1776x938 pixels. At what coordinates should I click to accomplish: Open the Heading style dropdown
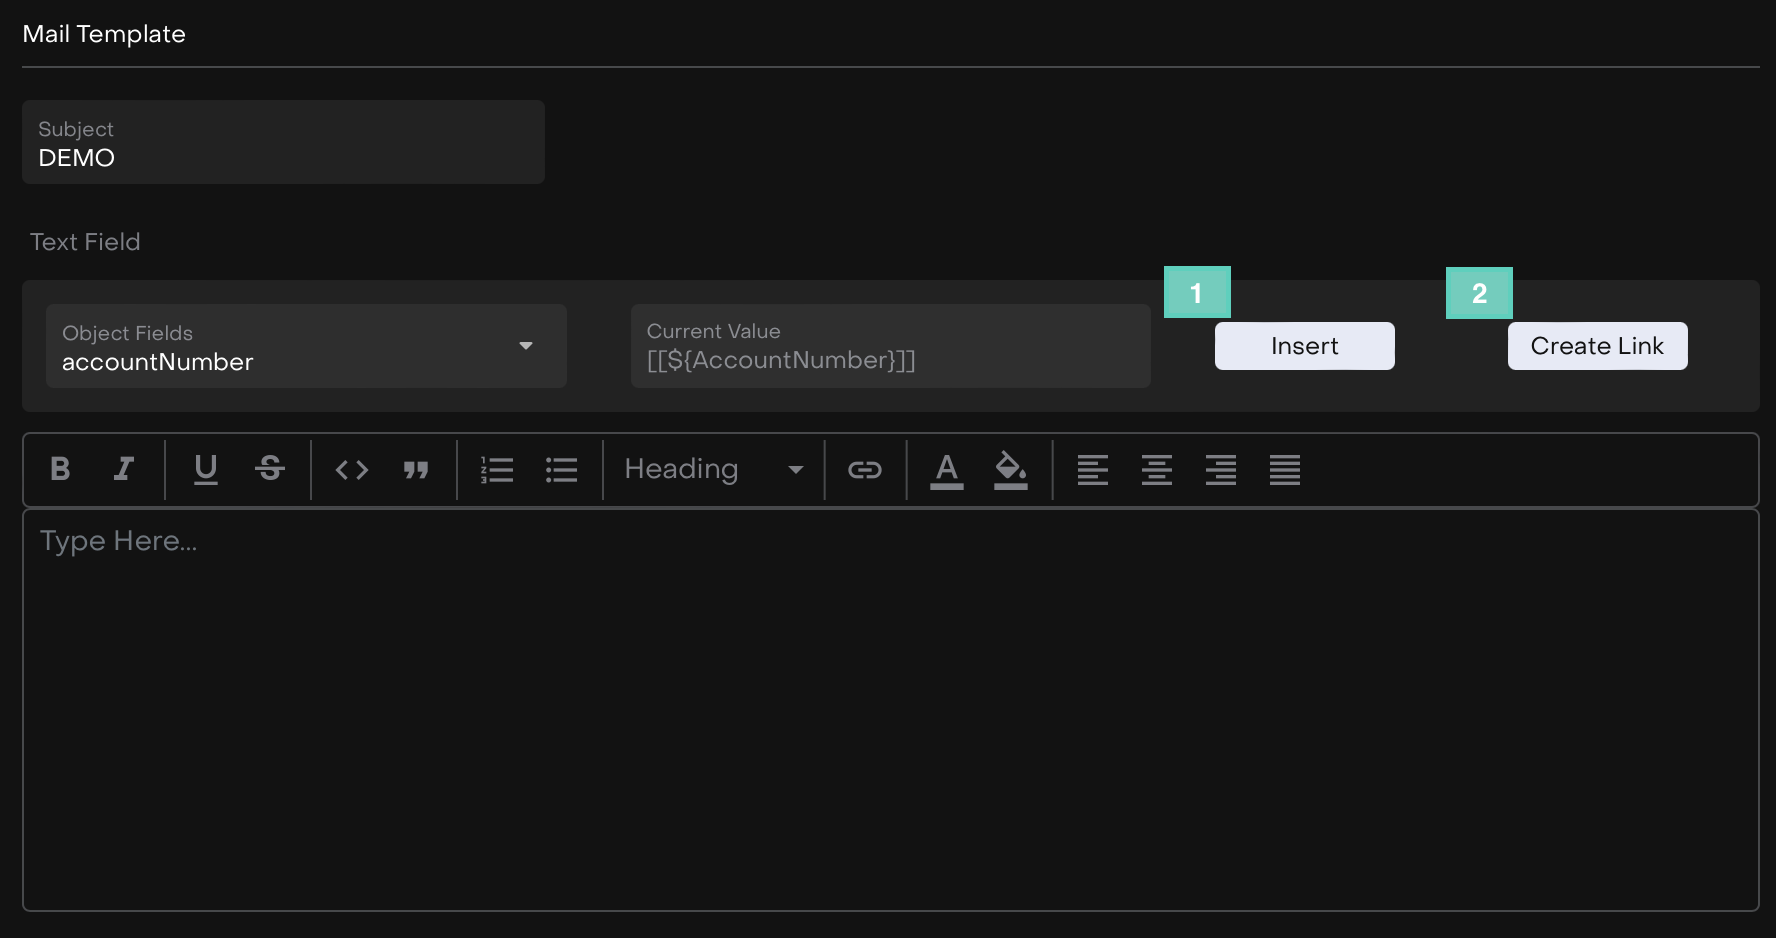tap(714, 469)
